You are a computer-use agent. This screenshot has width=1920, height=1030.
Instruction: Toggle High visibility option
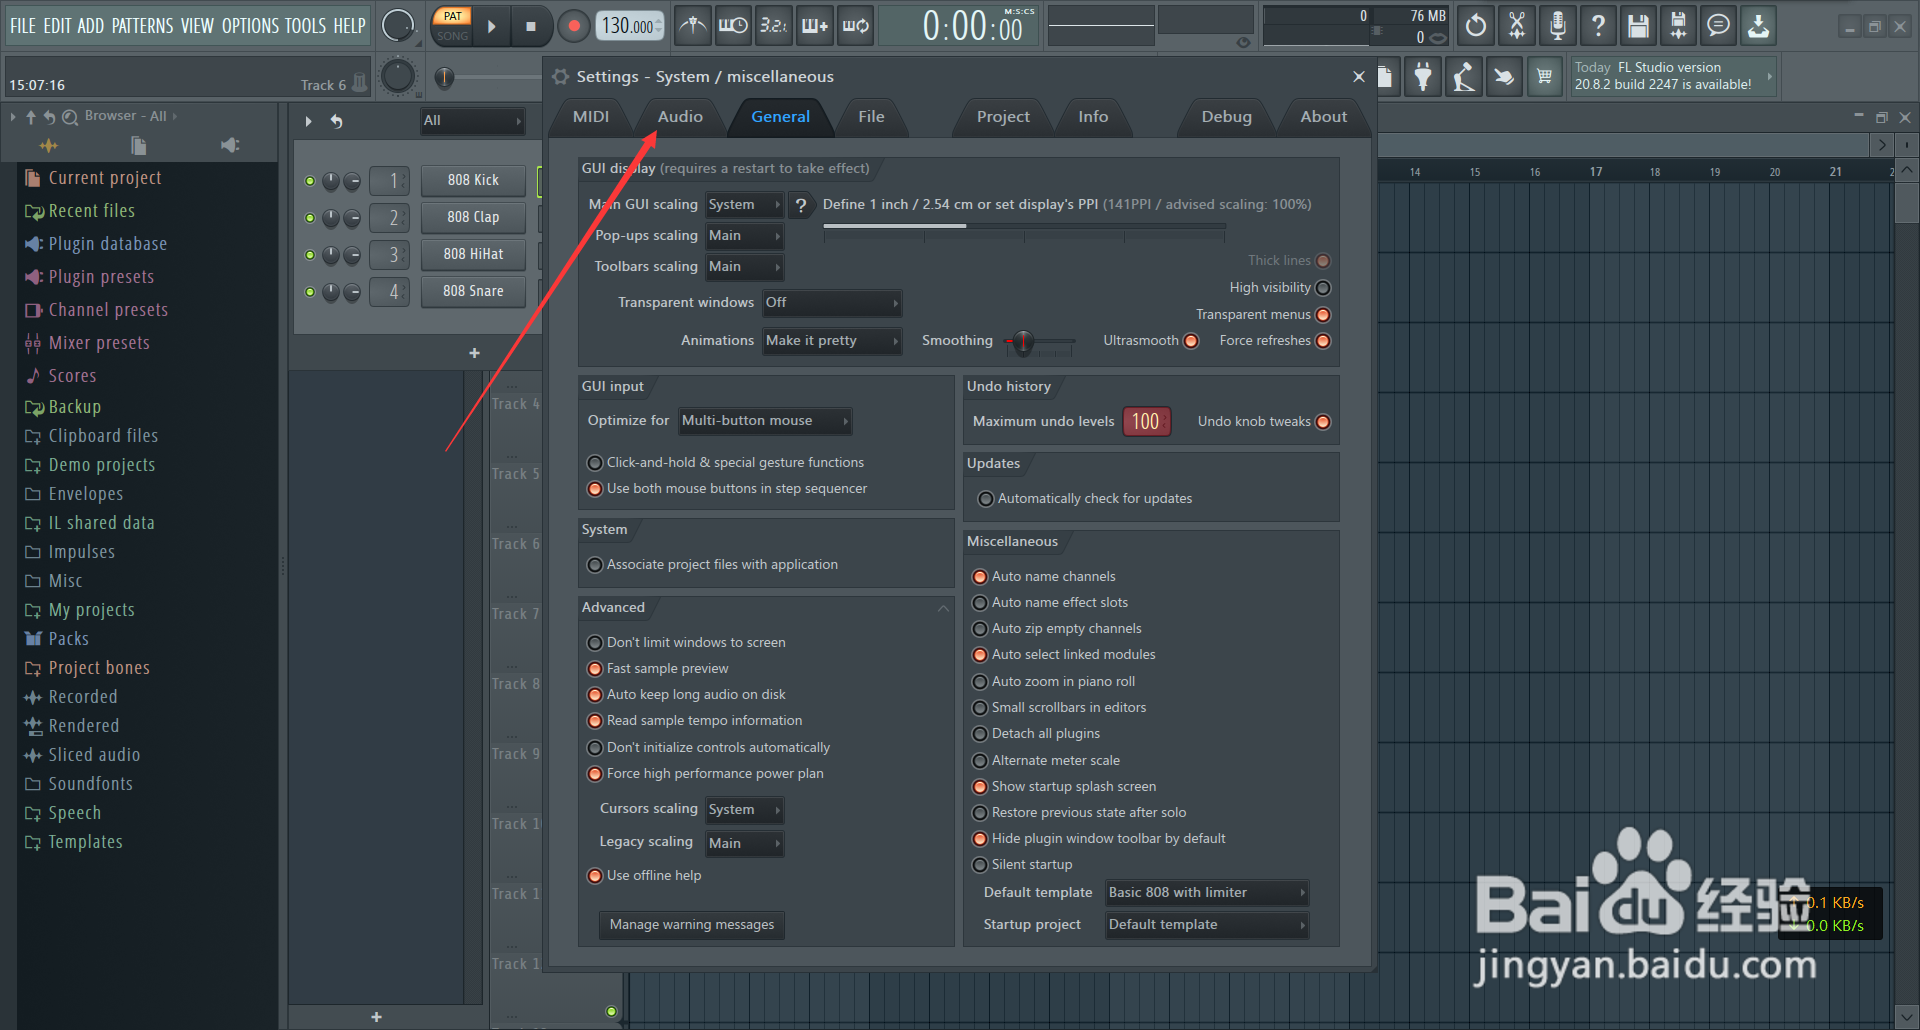(1323, 288)
